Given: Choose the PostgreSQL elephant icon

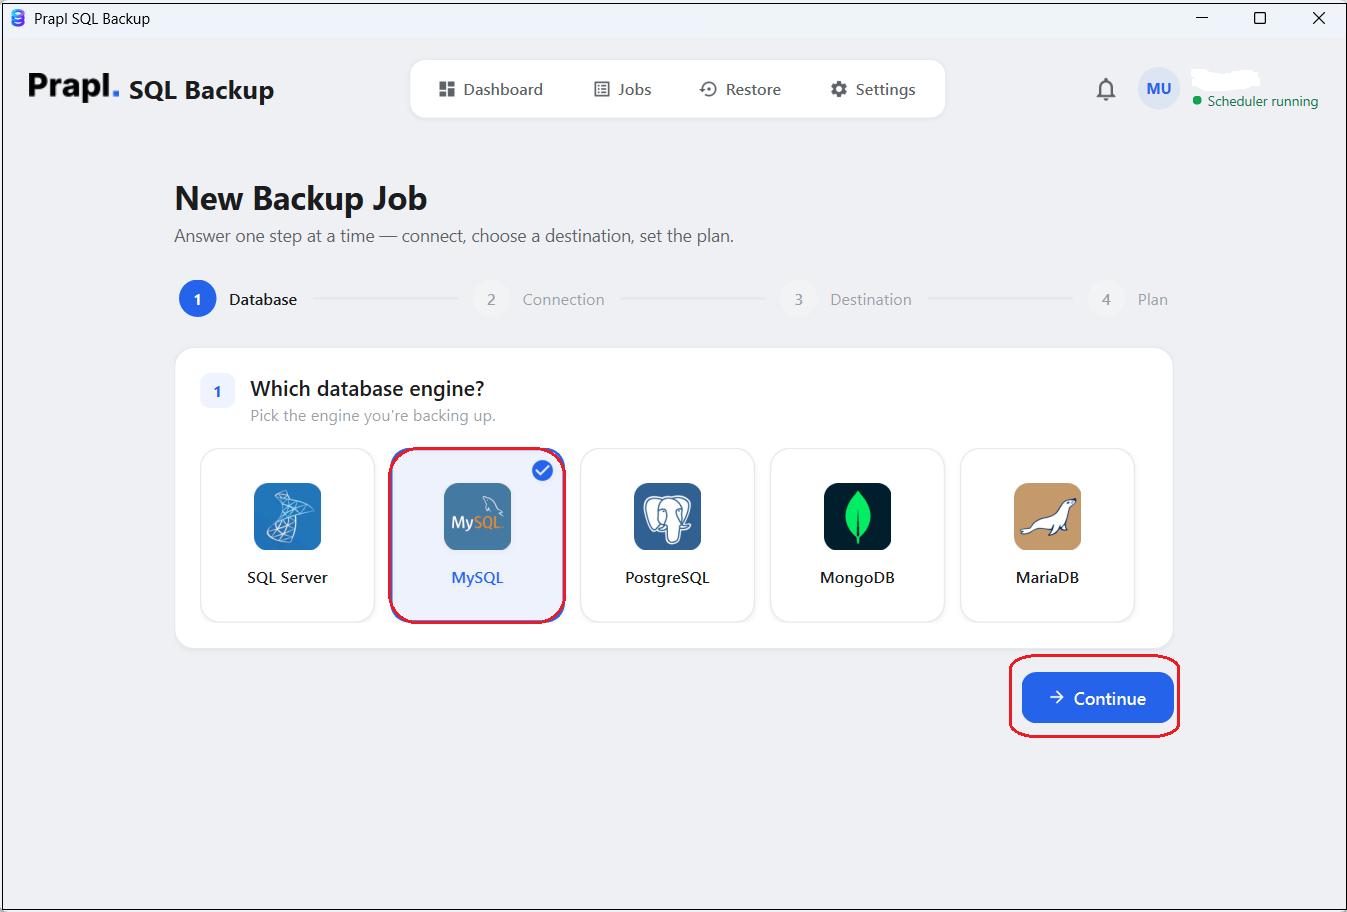Looking at the screenshot, I should (667, 516).
